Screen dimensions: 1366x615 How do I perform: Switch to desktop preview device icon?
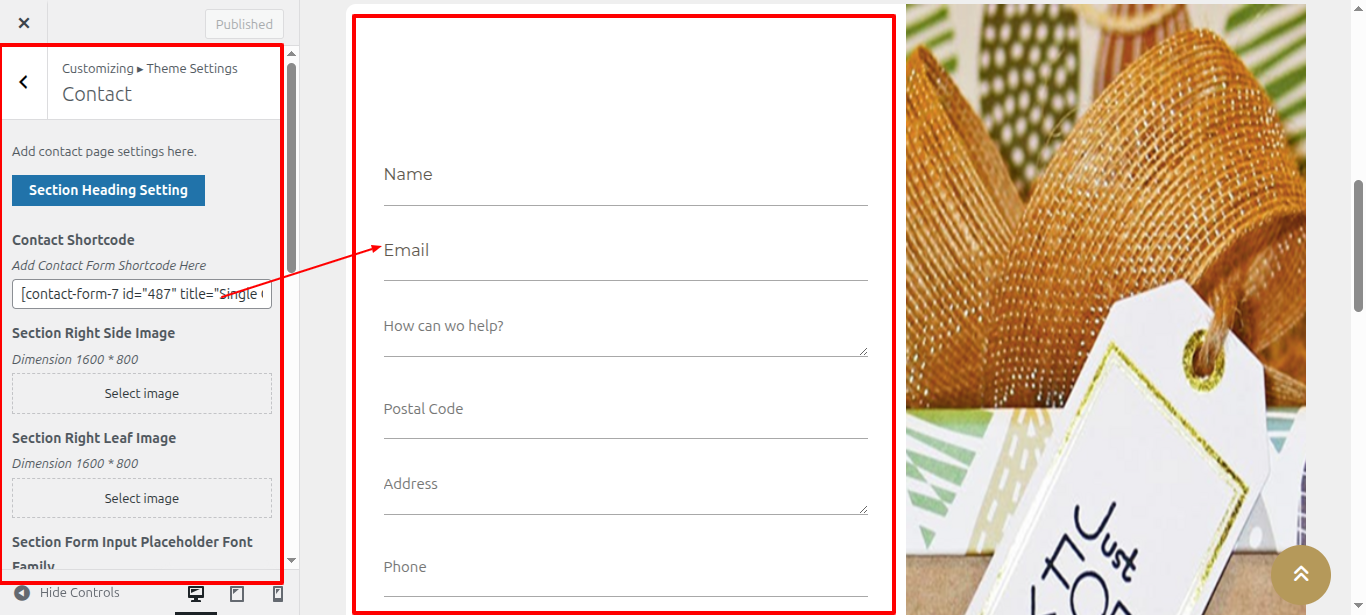[x=196, y=594]
